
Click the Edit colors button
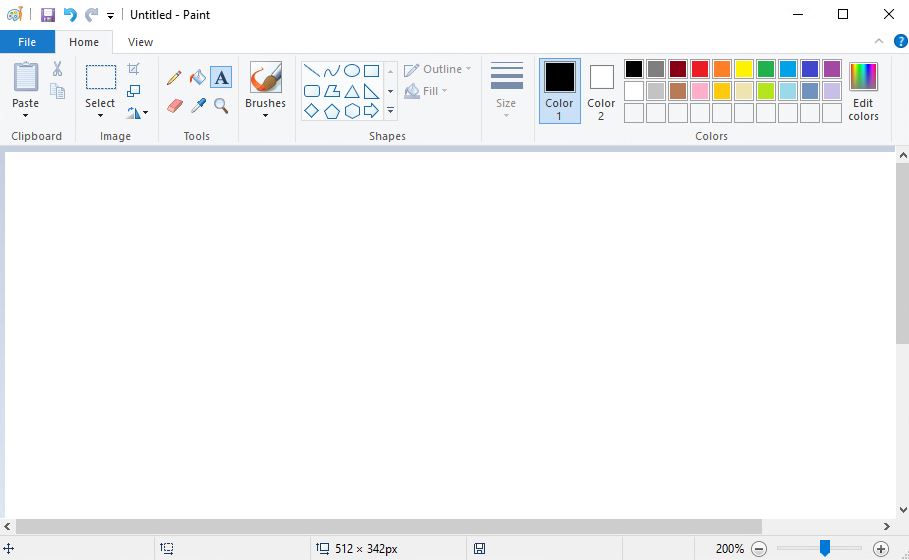coord(863,90)
